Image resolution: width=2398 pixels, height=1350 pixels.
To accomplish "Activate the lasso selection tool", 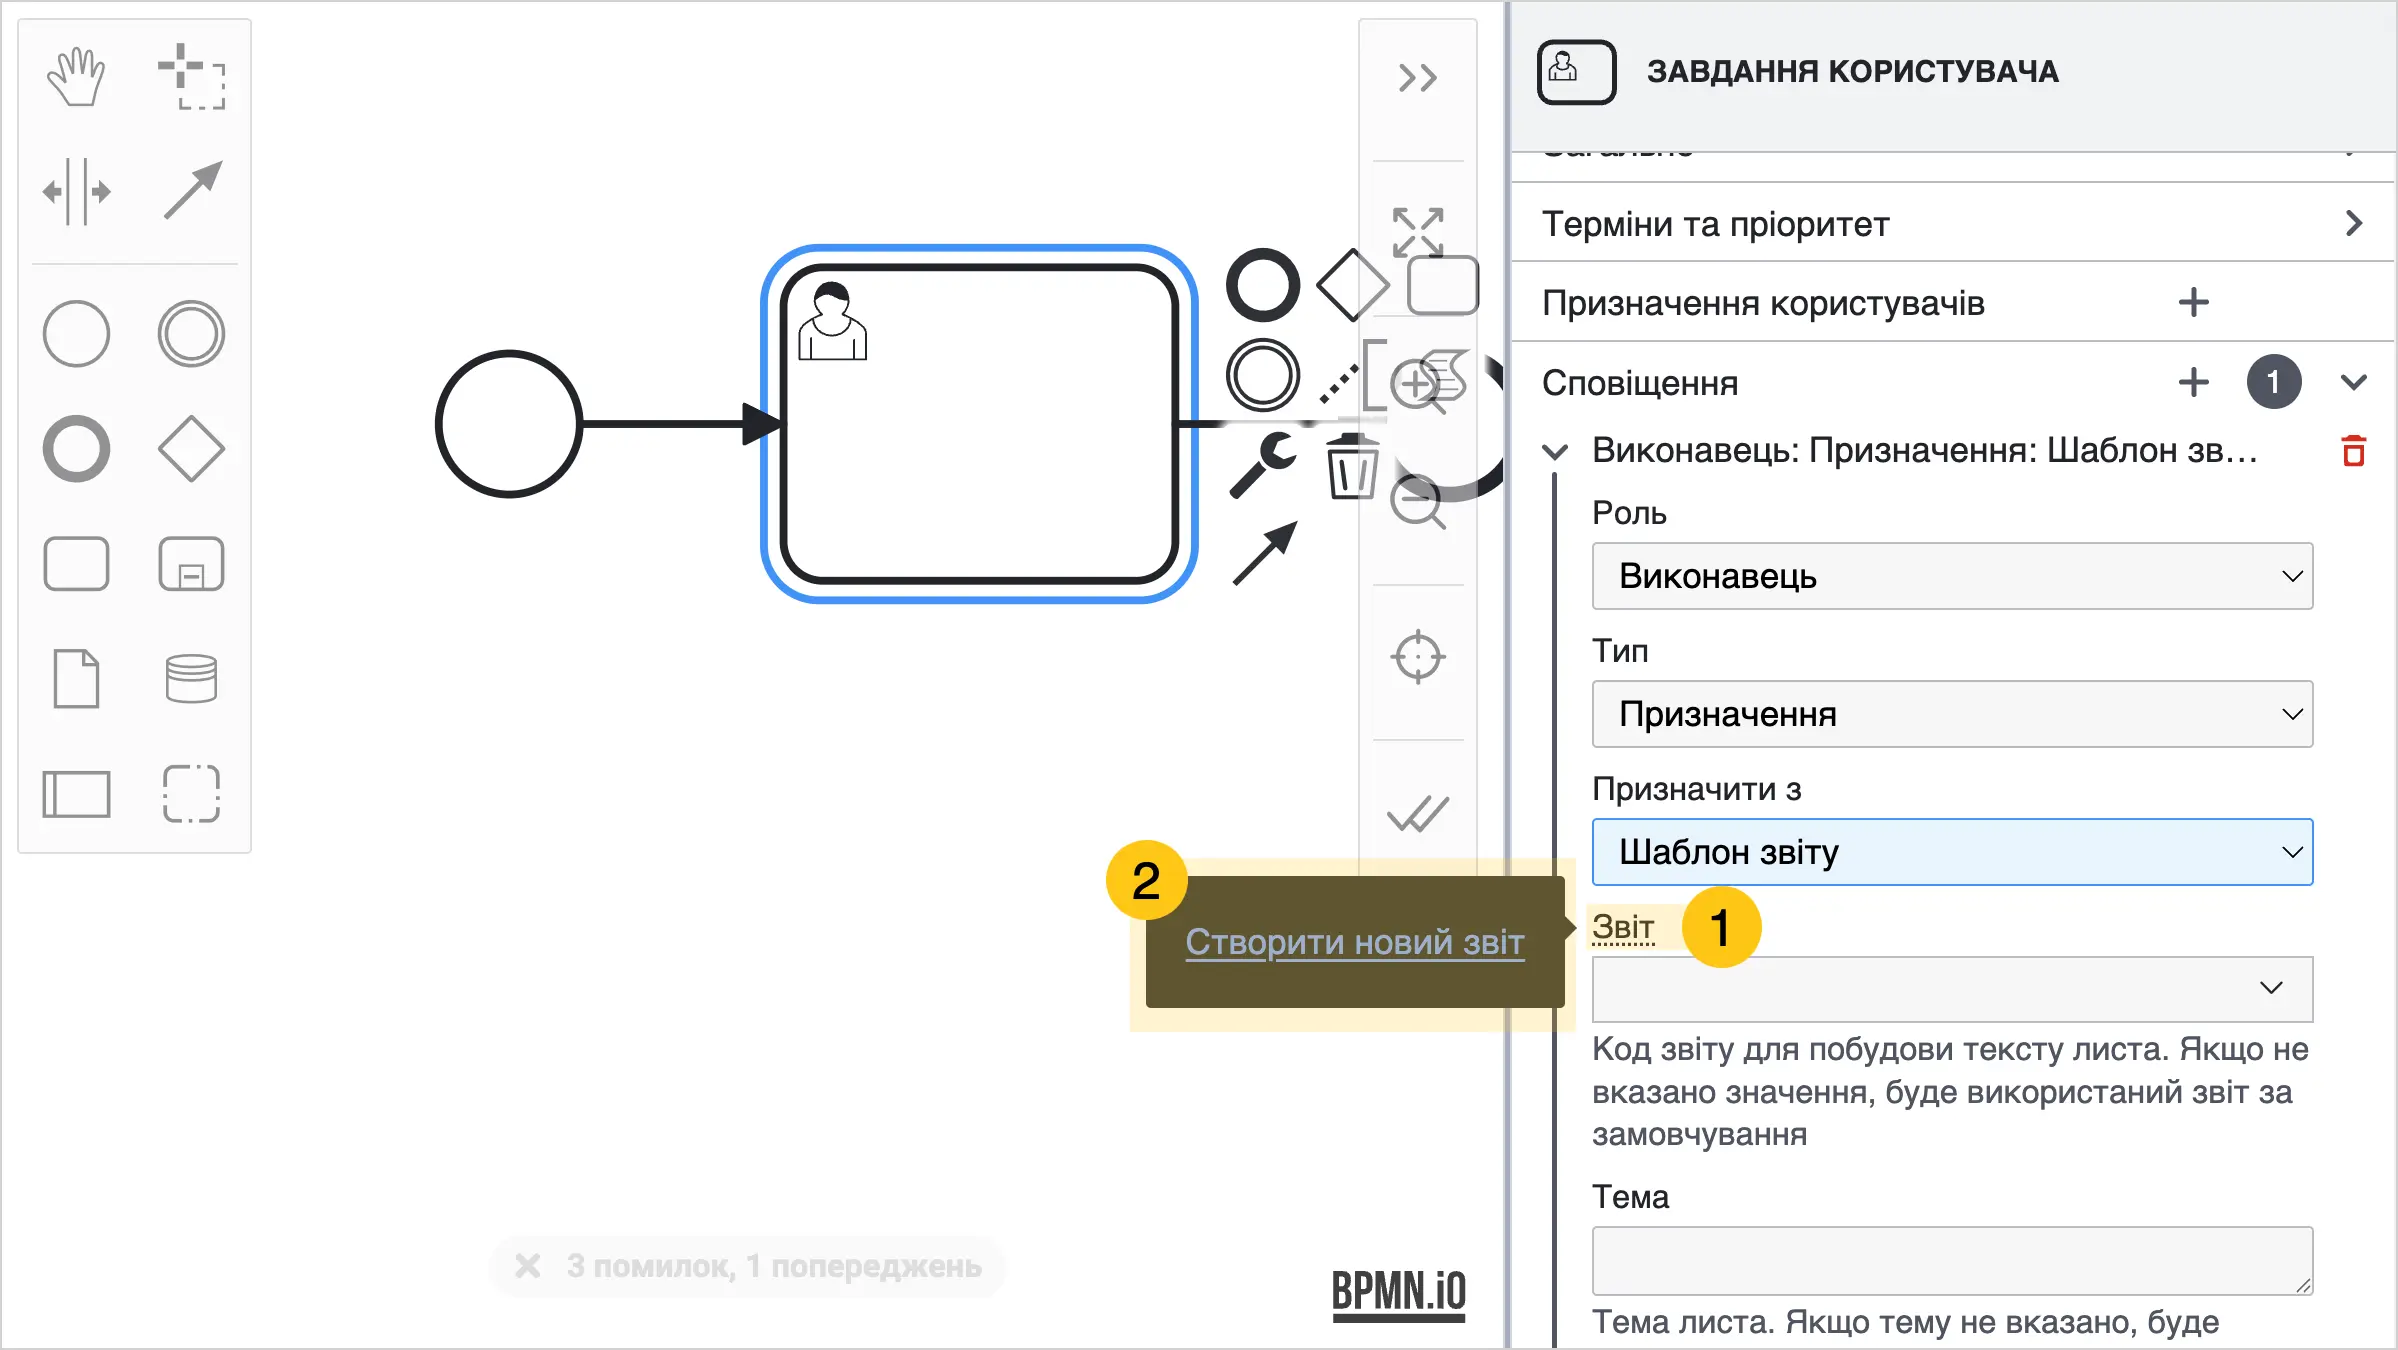I will click(x=191, y=77).
